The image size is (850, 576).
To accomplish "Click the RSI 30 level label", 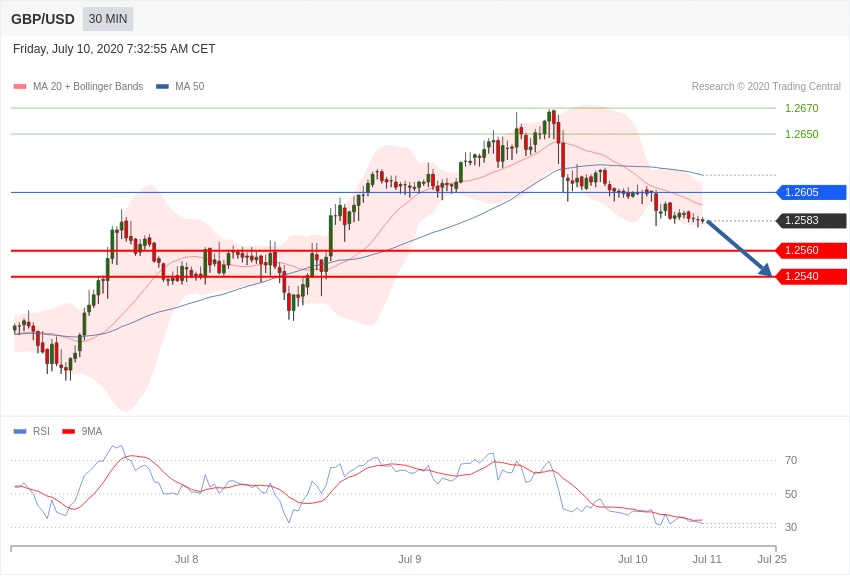I will tap(790, 527).
